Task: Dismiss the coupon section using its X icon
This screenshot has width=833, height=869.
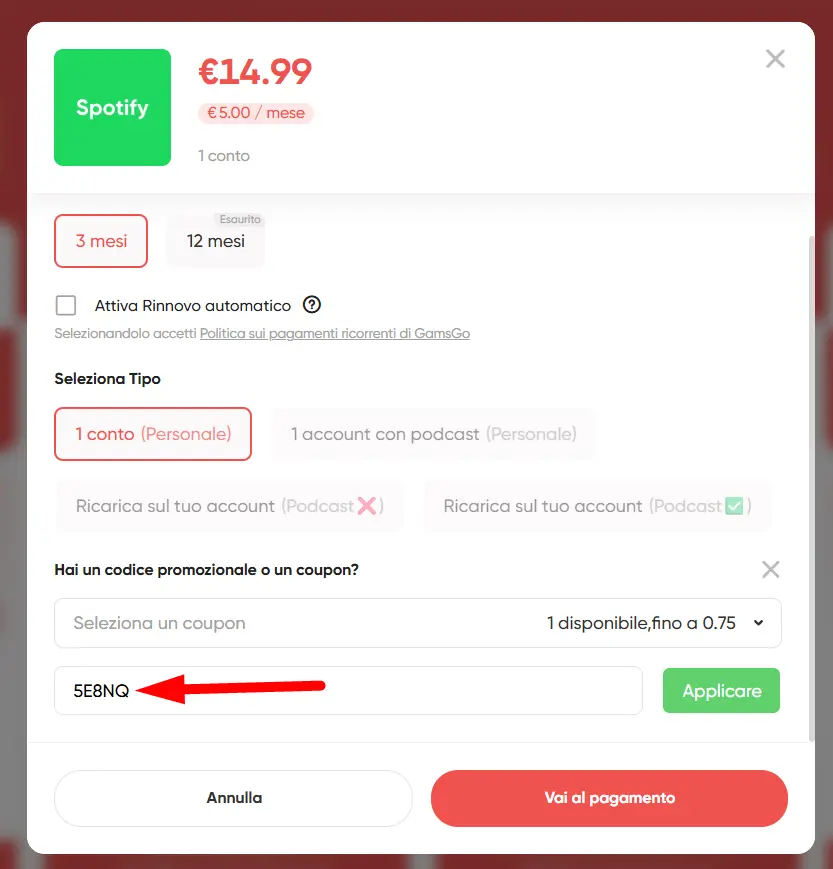Action: [770, 569]
